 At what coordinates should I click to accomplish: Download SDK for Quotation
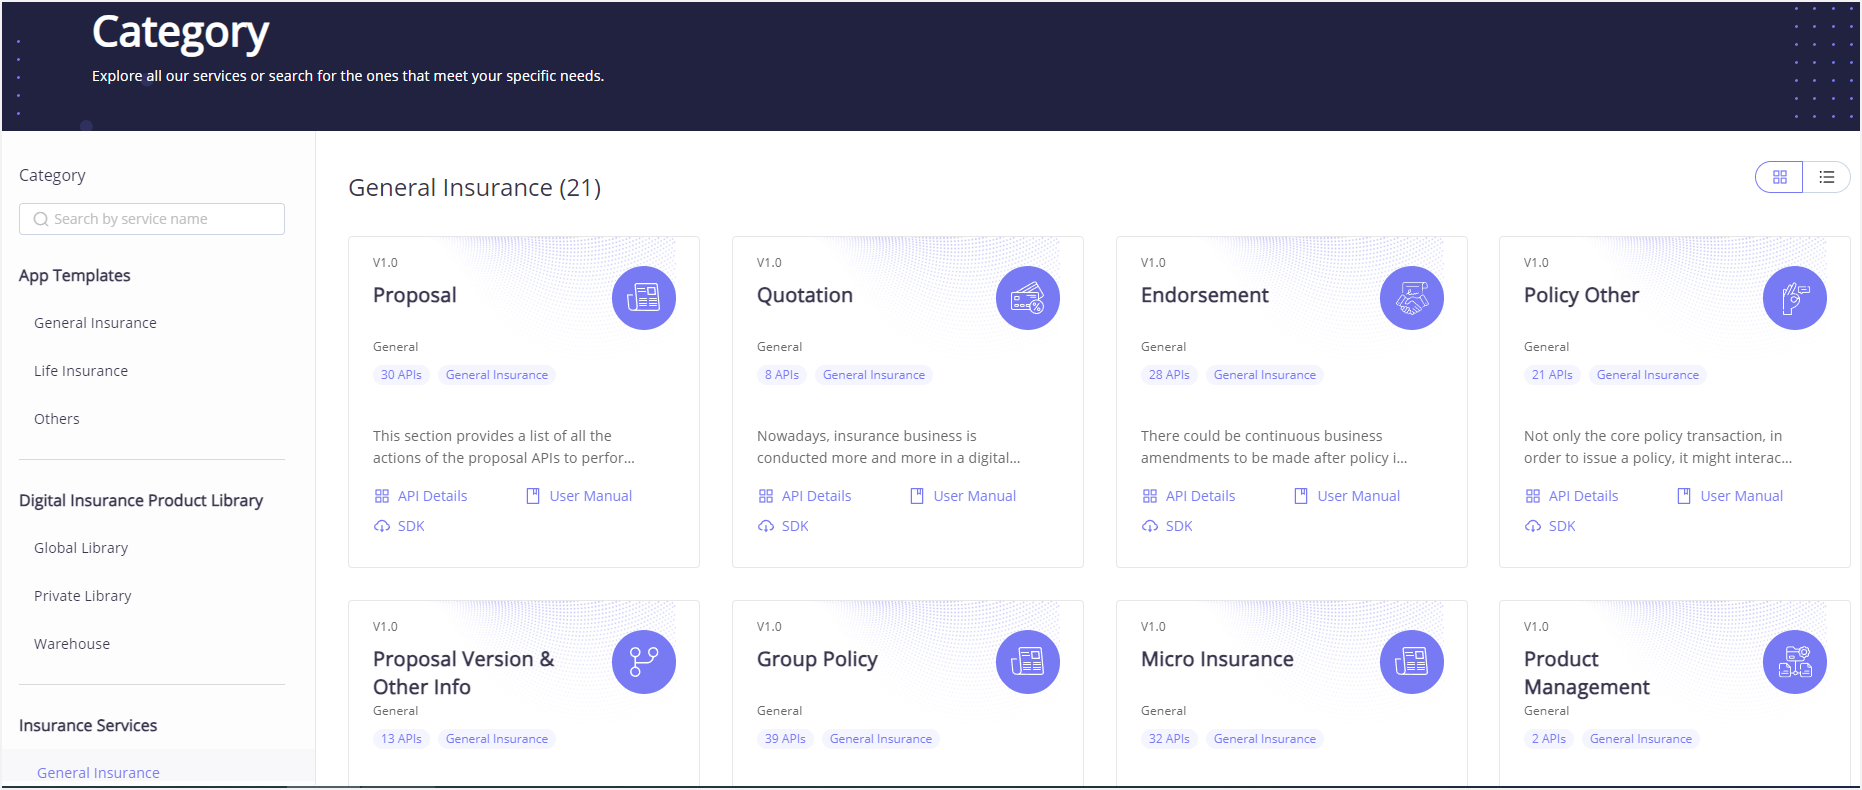pyautogui.click(x=783, y=526)
